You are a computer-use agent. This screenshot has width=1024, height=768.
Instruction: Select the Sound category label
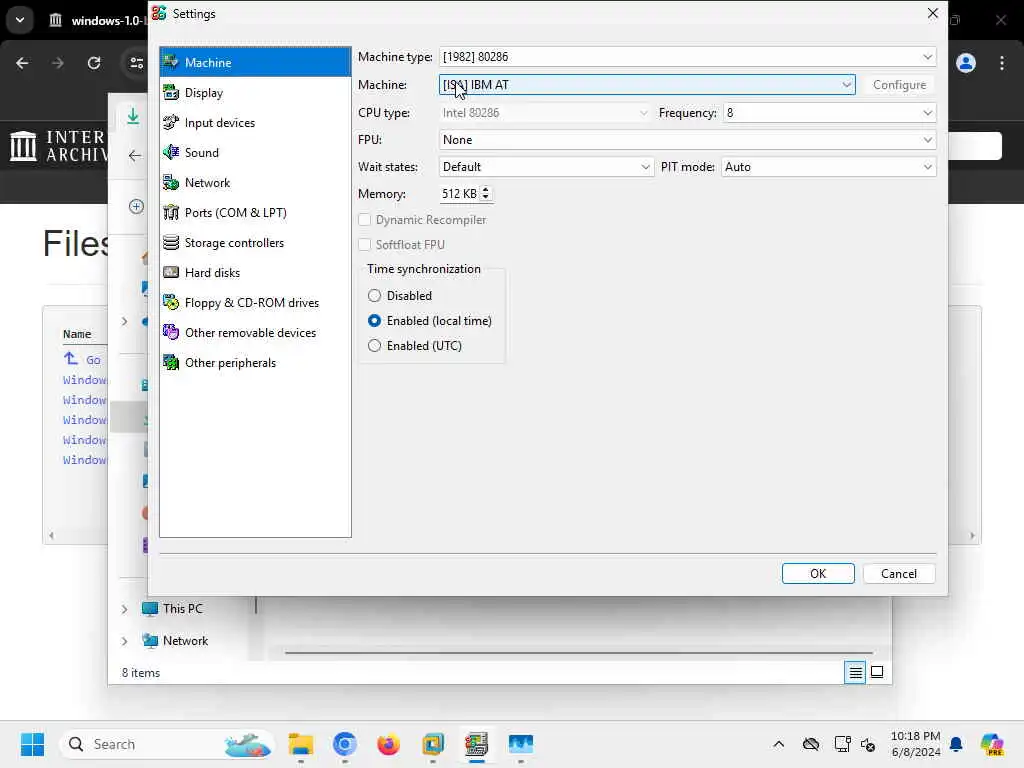coord(202,153)
